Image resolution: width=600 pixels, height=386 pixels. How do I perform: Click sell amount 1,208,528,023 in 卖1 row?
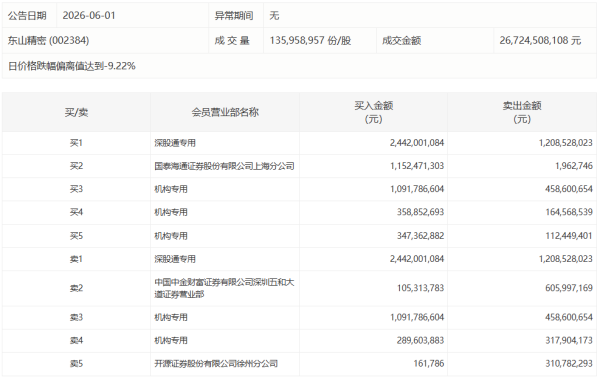(x=566, y=259)
